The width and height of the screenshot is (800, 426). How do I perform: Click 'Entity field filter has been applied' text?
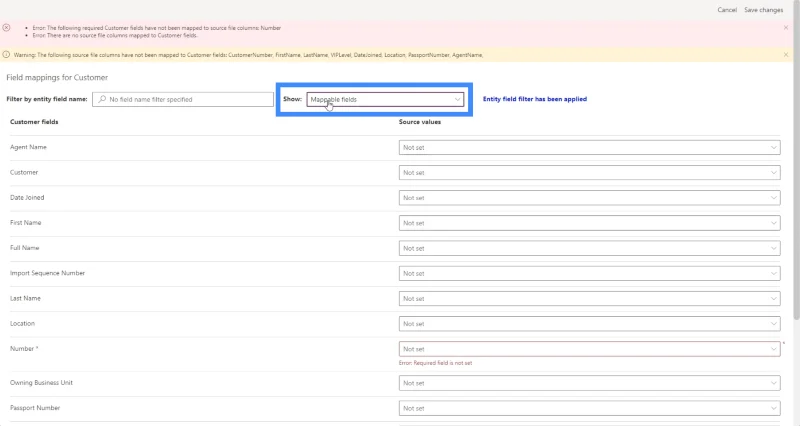coord(535,99)
